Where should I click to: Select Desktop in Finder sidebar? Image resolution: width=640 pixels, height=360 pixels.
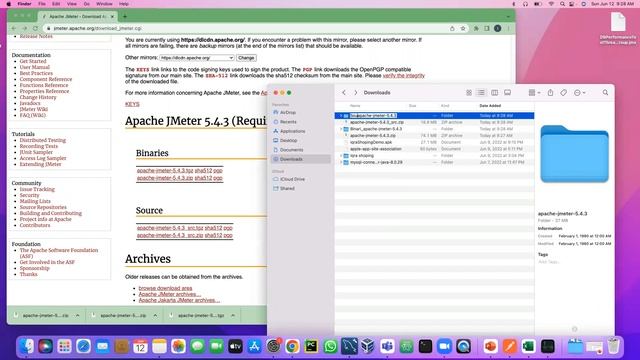pyautogui.click(x=288, y=140)
